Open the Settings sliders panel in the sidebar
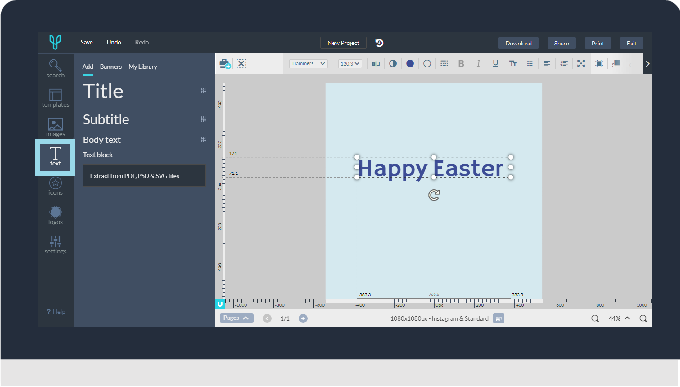The image size is (680, 387). click(56, 244)
